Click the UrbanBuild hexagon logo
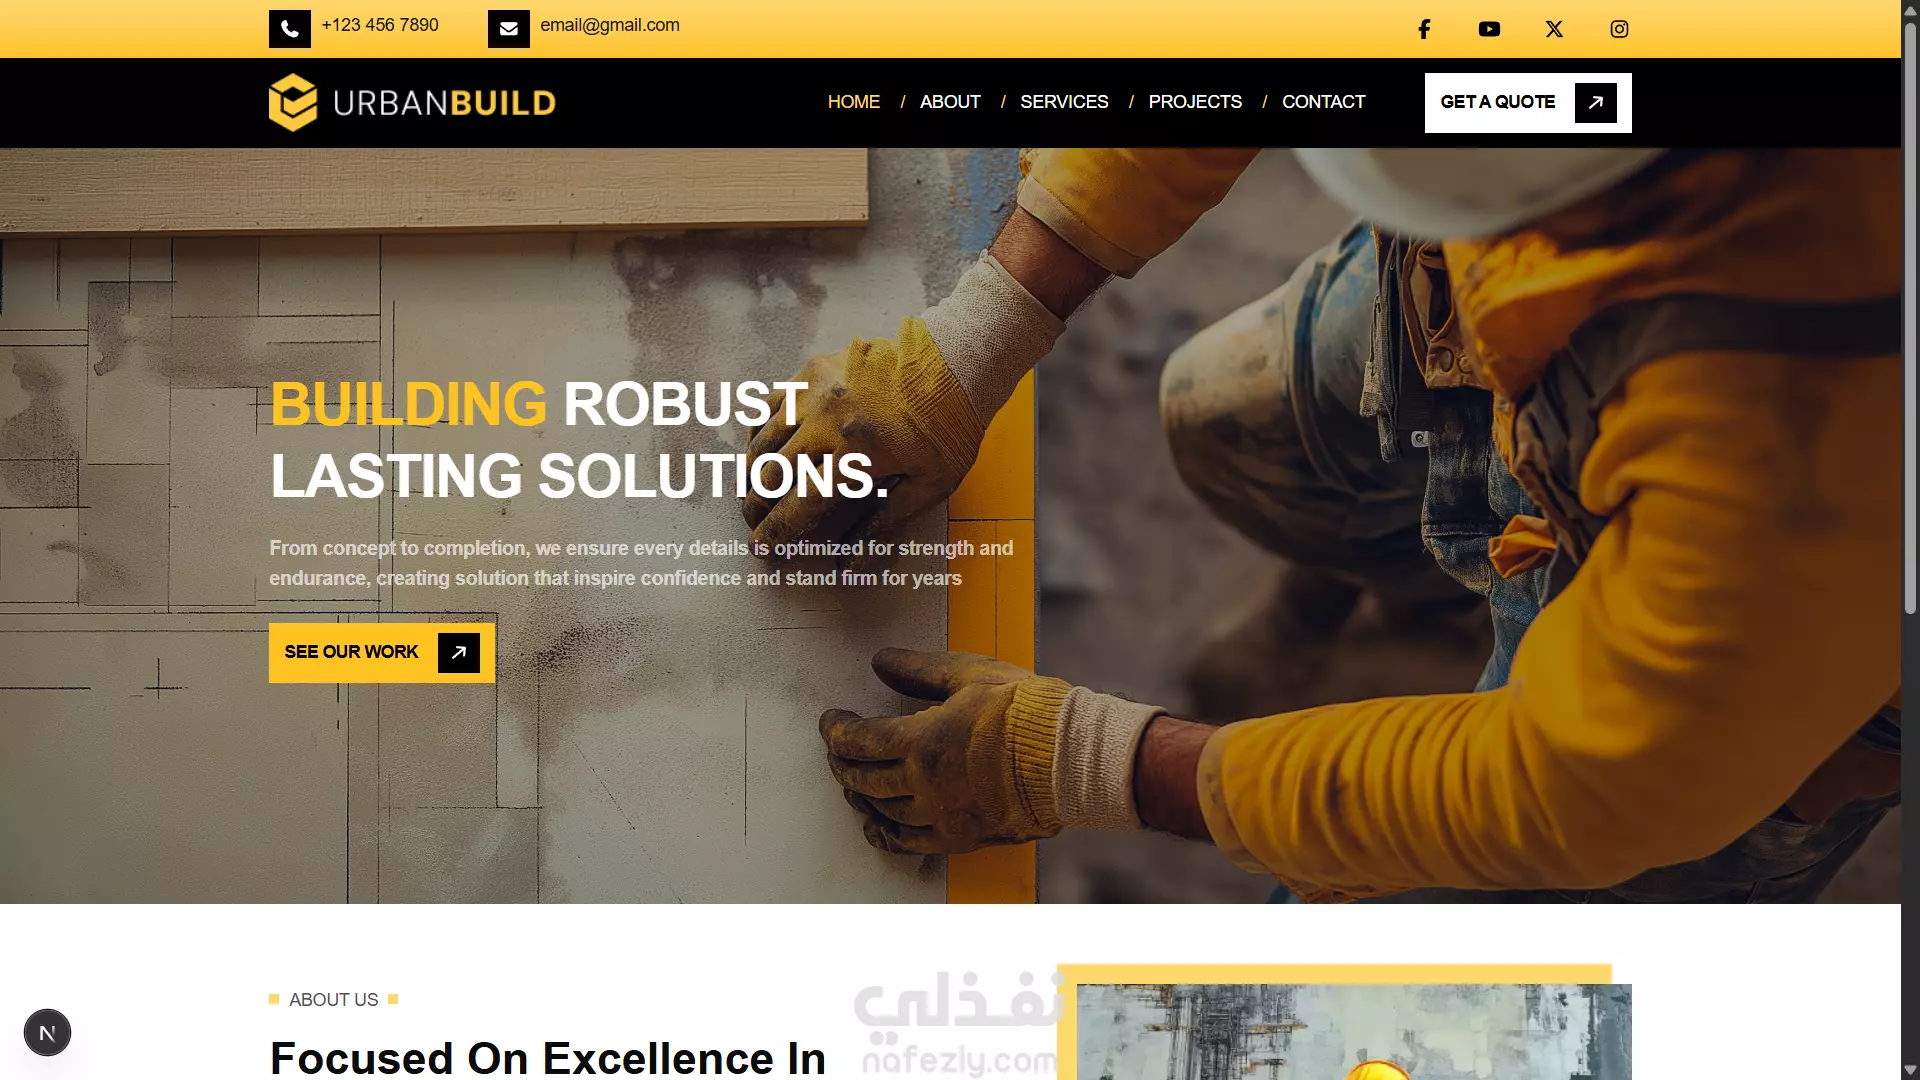Image resolution: width=1920 pixels, height=1080 pixels. [293, 102]
